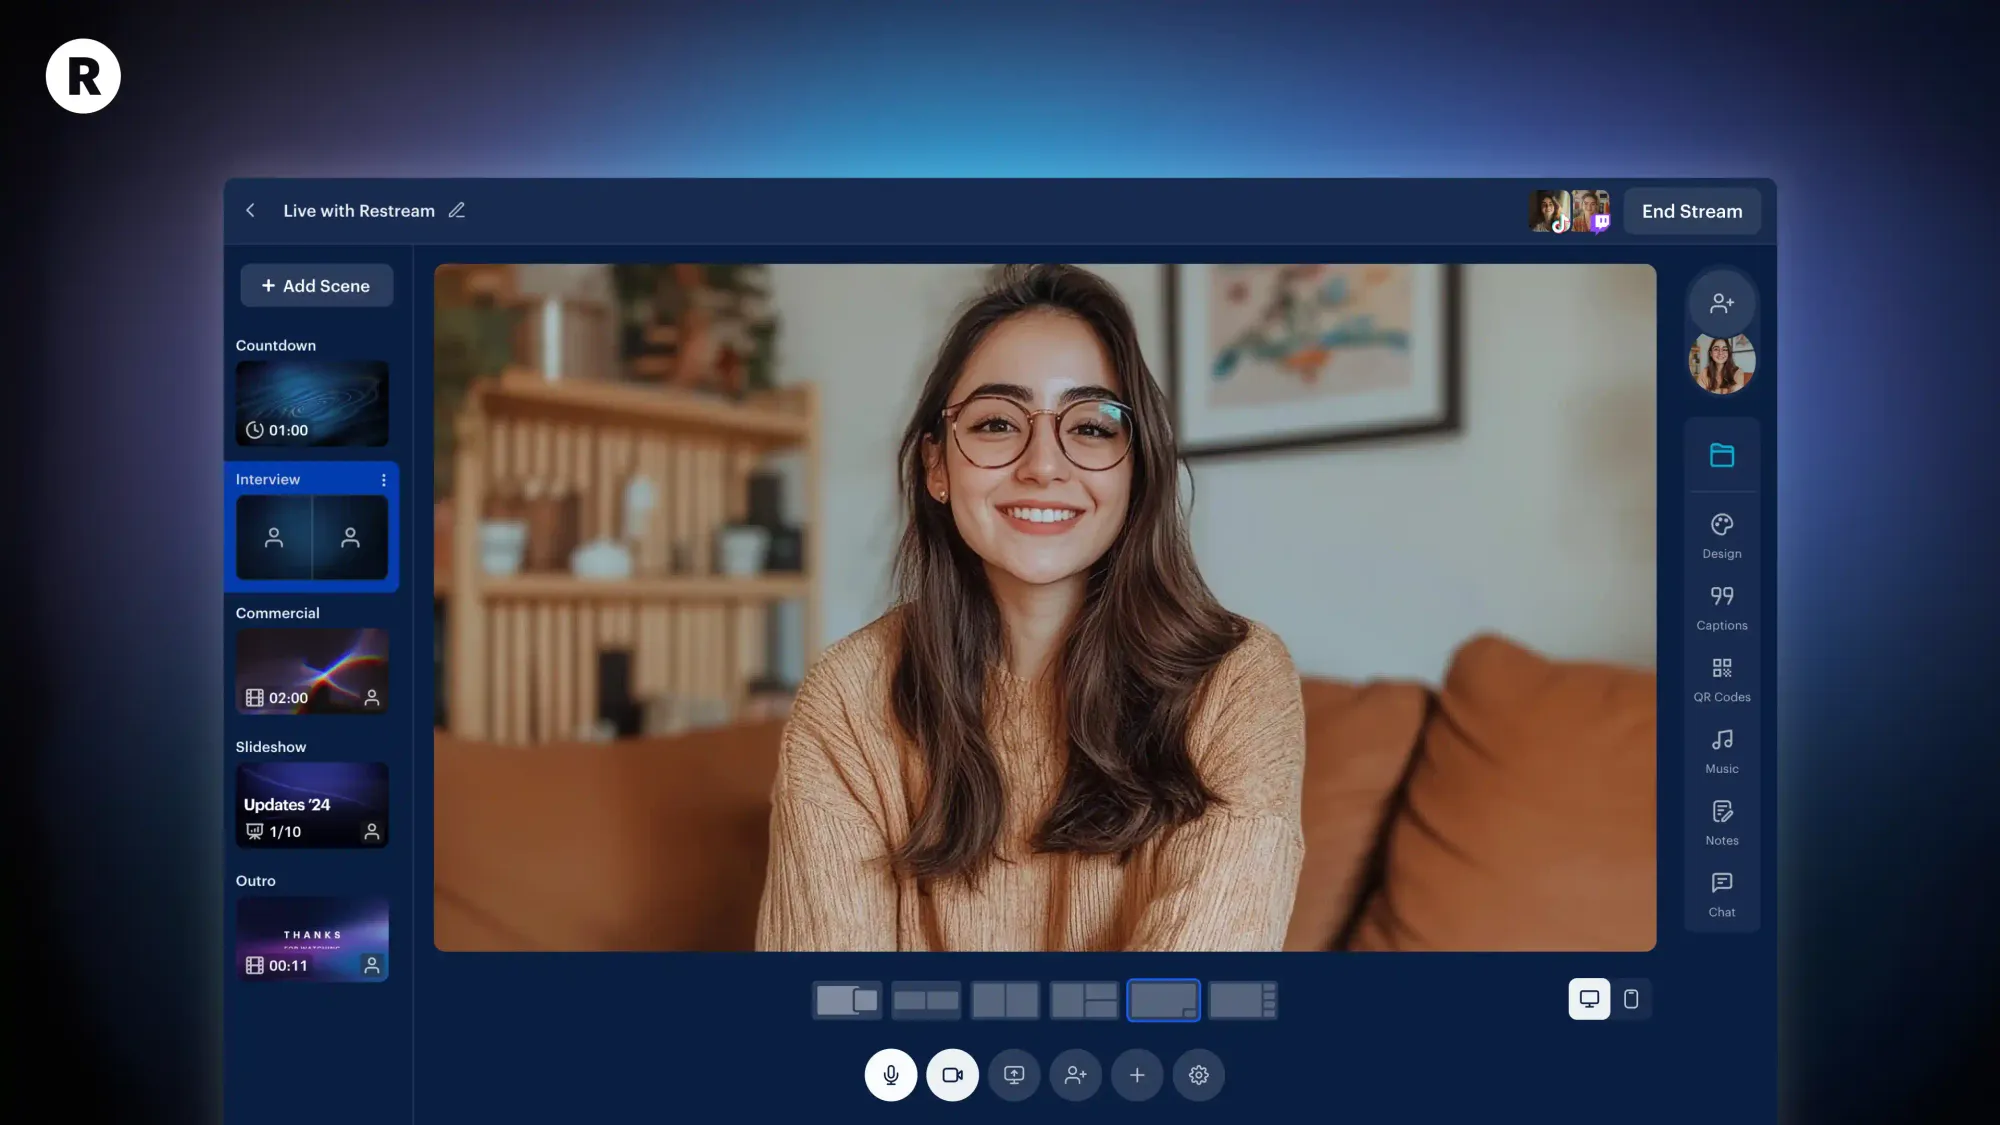2000x1125 pixels.
Task: Open the Notes panel
Action: pos(1721,822)
